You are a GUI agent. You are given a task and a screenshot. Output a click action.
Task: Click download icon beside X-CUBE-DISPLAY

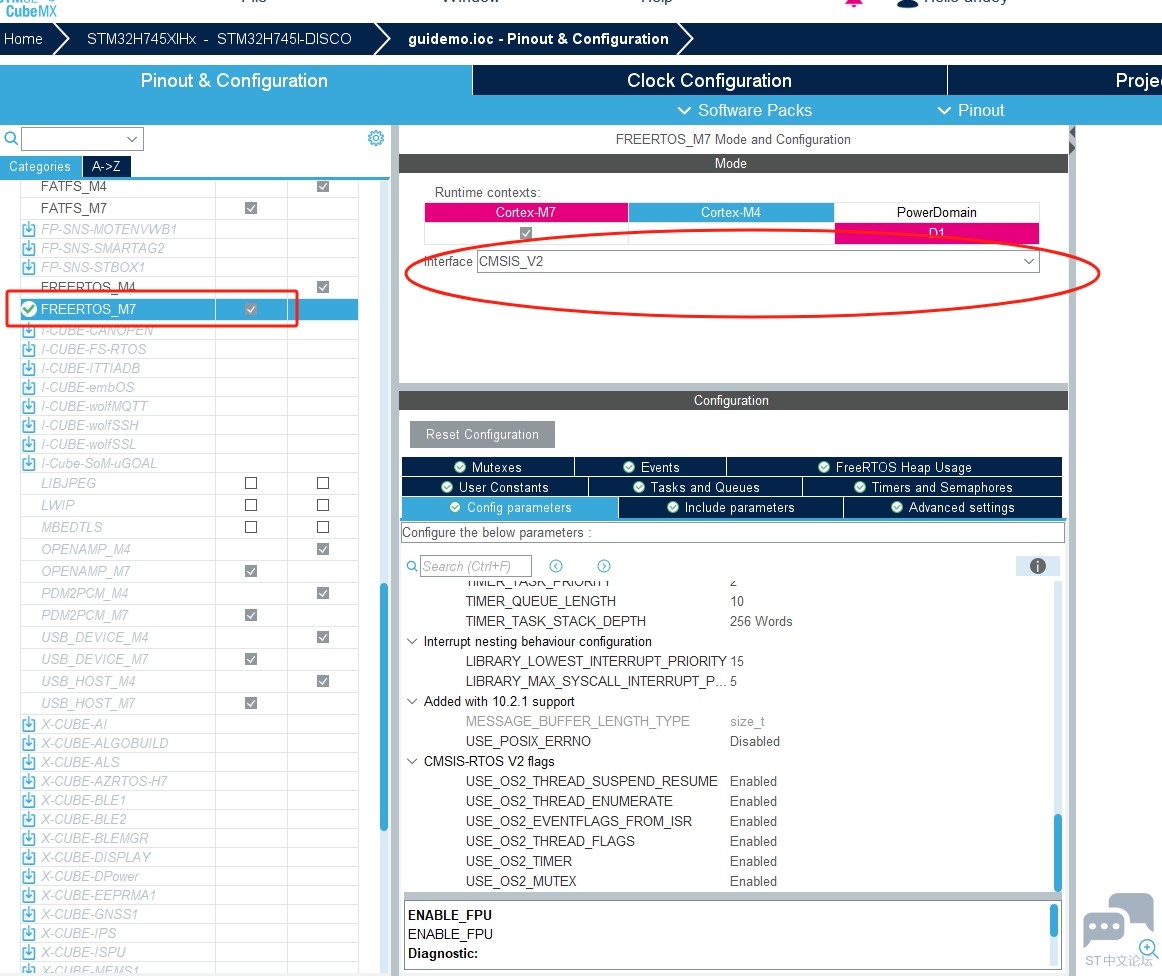[29, 857]
